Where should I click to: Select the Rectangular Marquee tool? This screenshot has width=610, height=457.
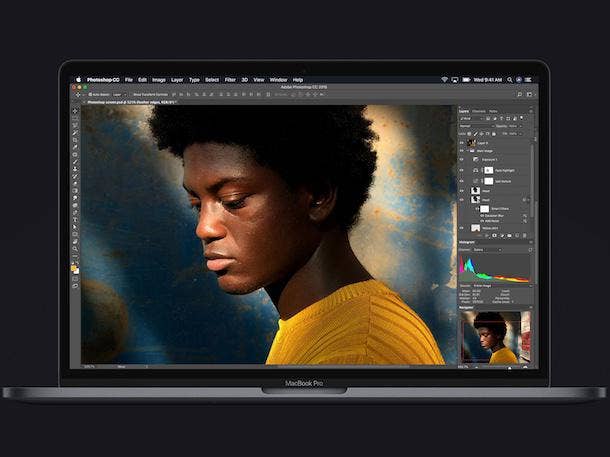pos(75,118)
